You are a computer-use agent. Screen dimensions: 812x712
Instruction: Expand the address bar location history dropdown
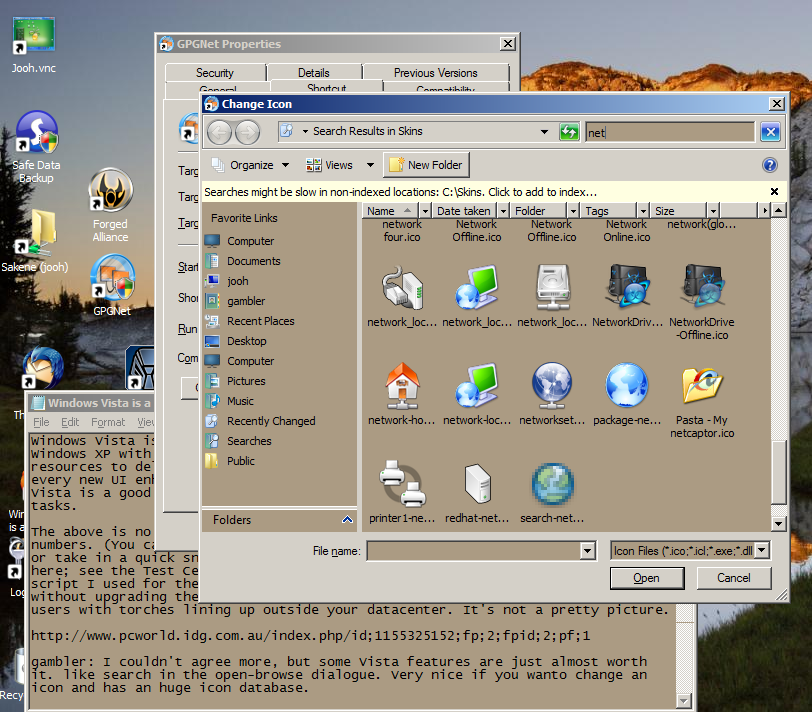pos(544,132)
